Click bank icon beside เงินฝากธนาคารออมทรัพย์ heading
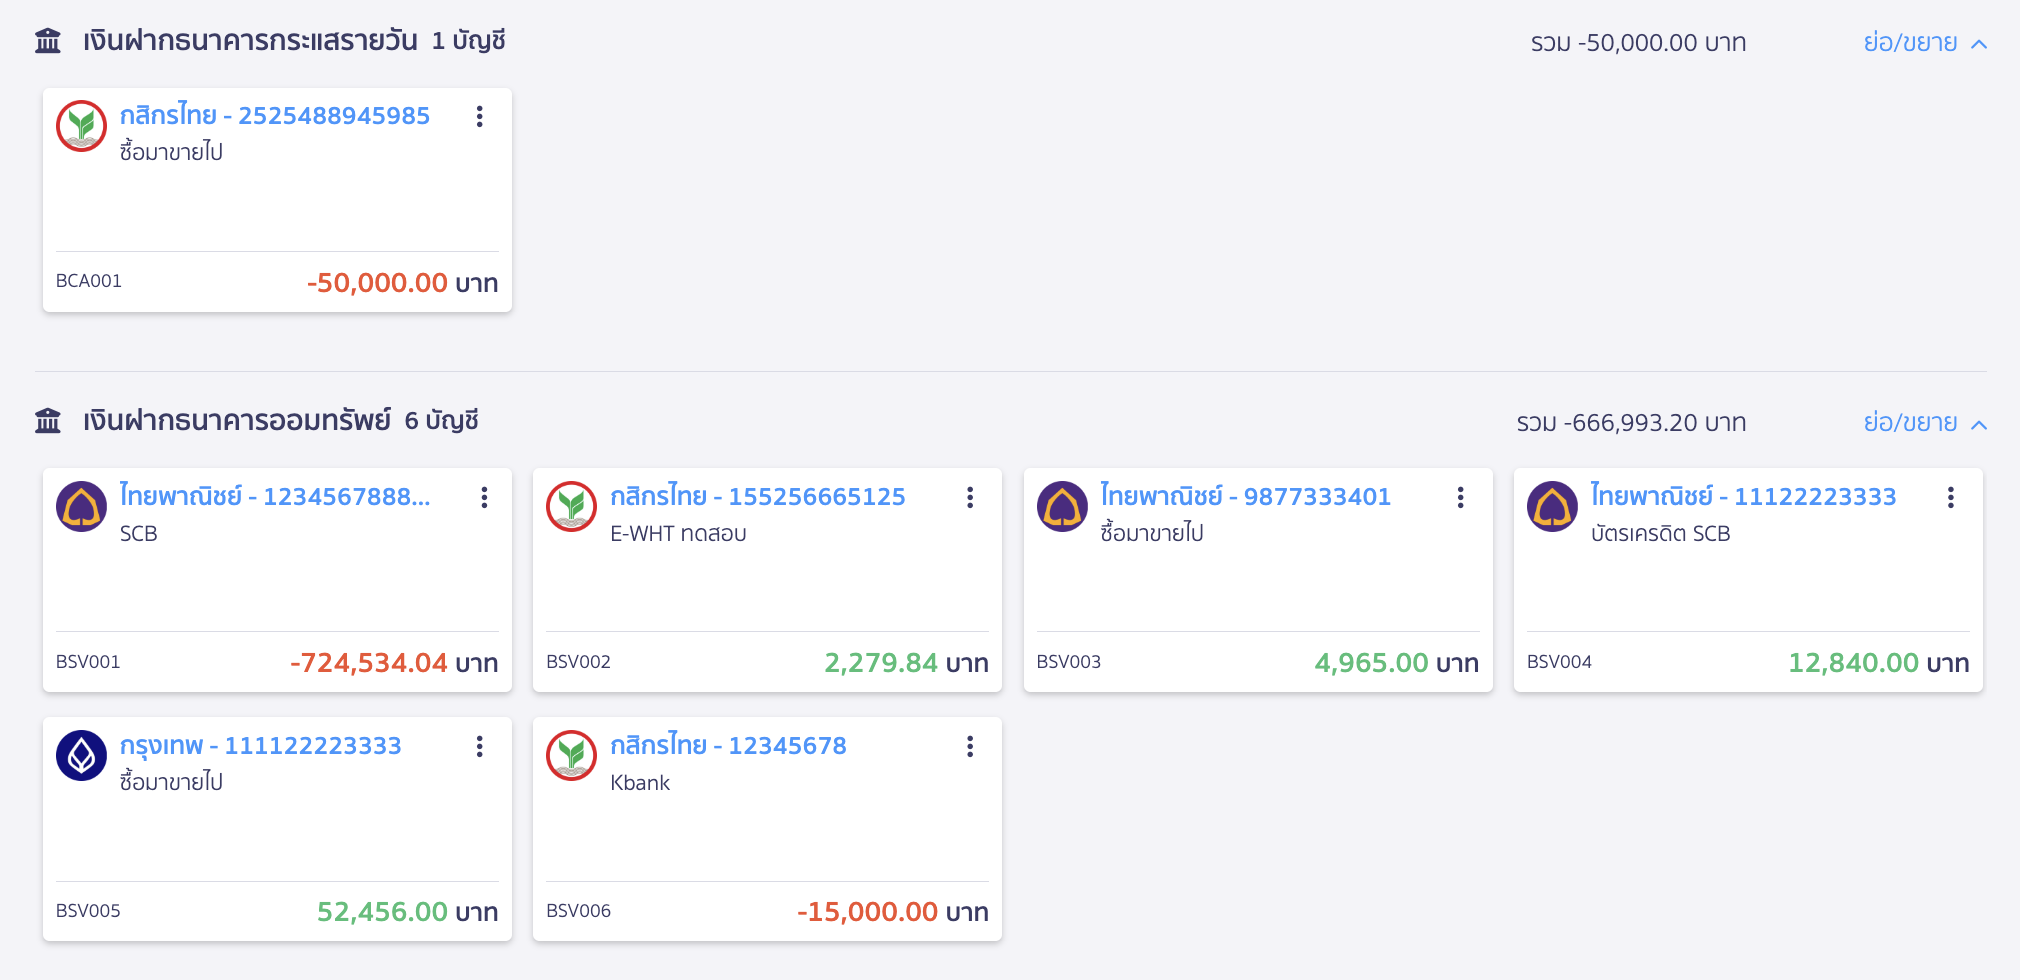Viewport: 2020px width, 980px height. click(48, 421)
